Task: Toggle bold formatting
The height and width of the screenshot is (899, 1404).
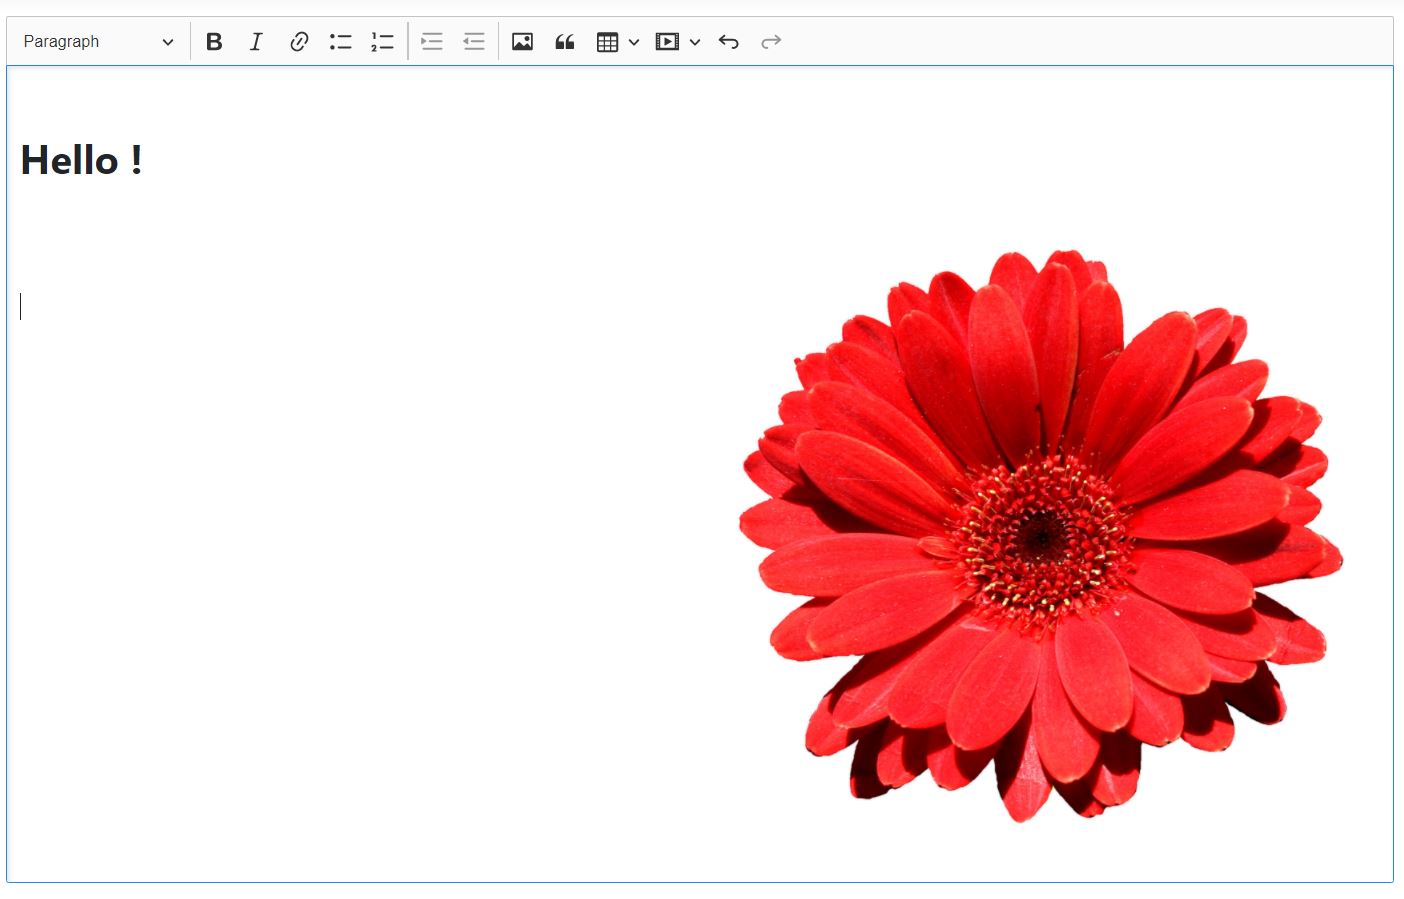Action: pyautogui.click(x=214, y=42)
